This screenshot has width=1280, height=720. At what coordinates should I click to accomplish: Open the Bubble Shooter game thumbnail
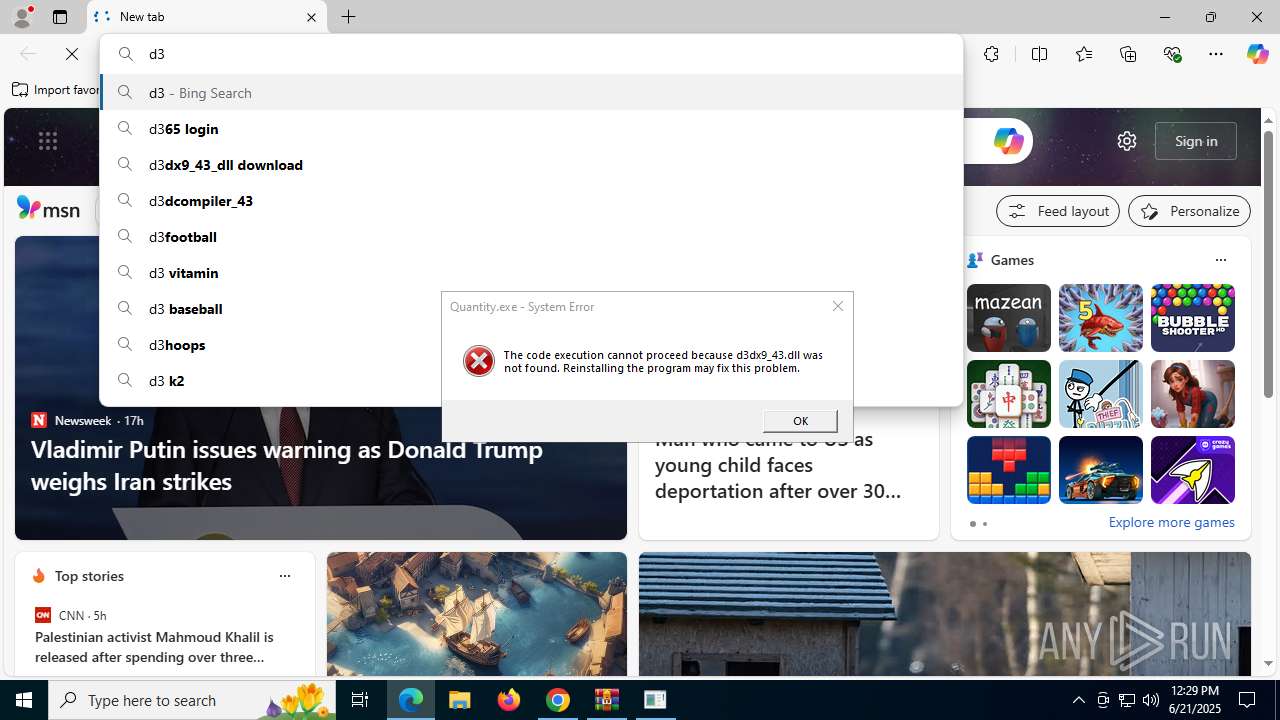coord(1193,318)
